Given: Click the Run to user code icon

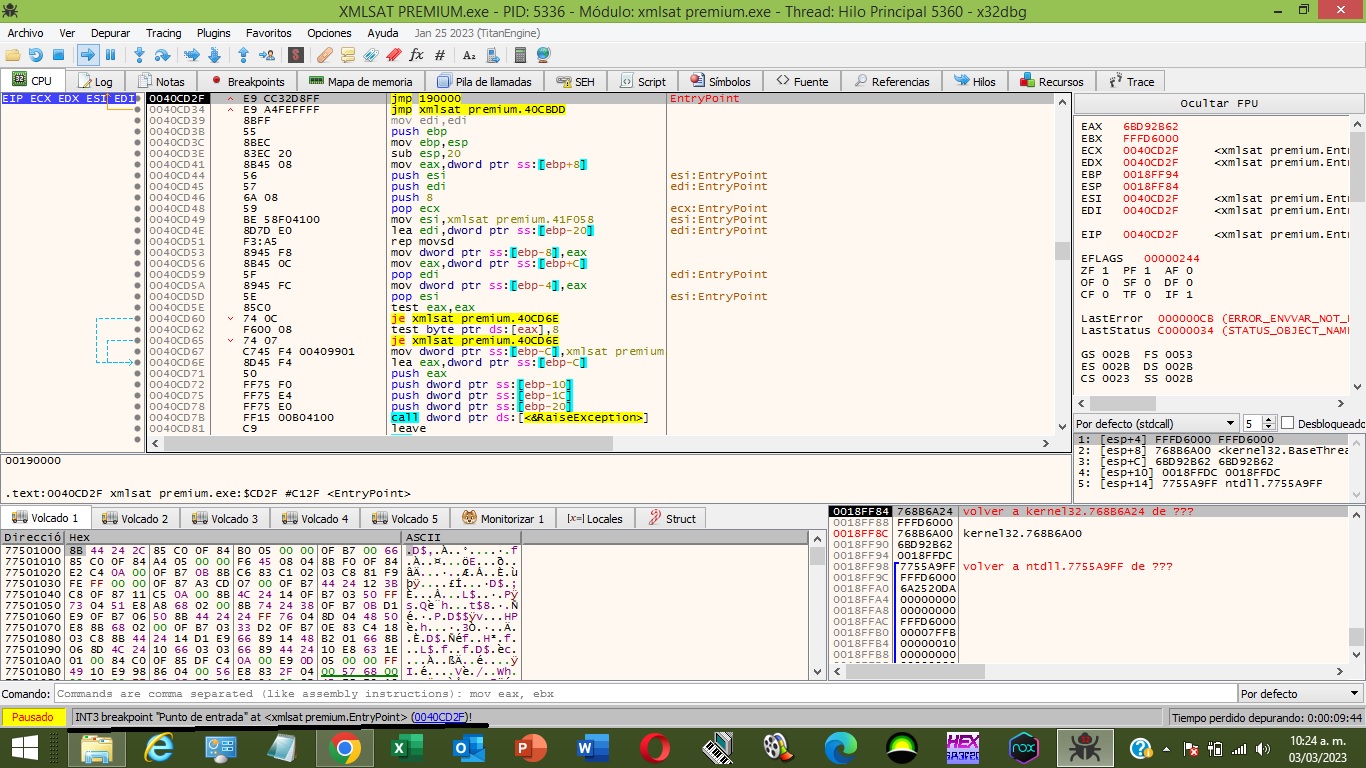Looking at the screenshot, I should [266, 55].
